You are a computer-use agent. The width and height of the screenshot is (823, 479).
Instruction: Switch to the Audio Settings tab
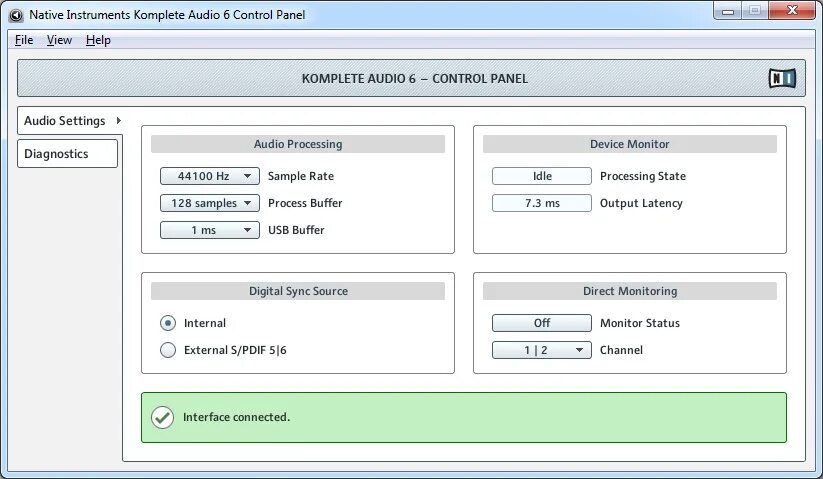(70, 121)
